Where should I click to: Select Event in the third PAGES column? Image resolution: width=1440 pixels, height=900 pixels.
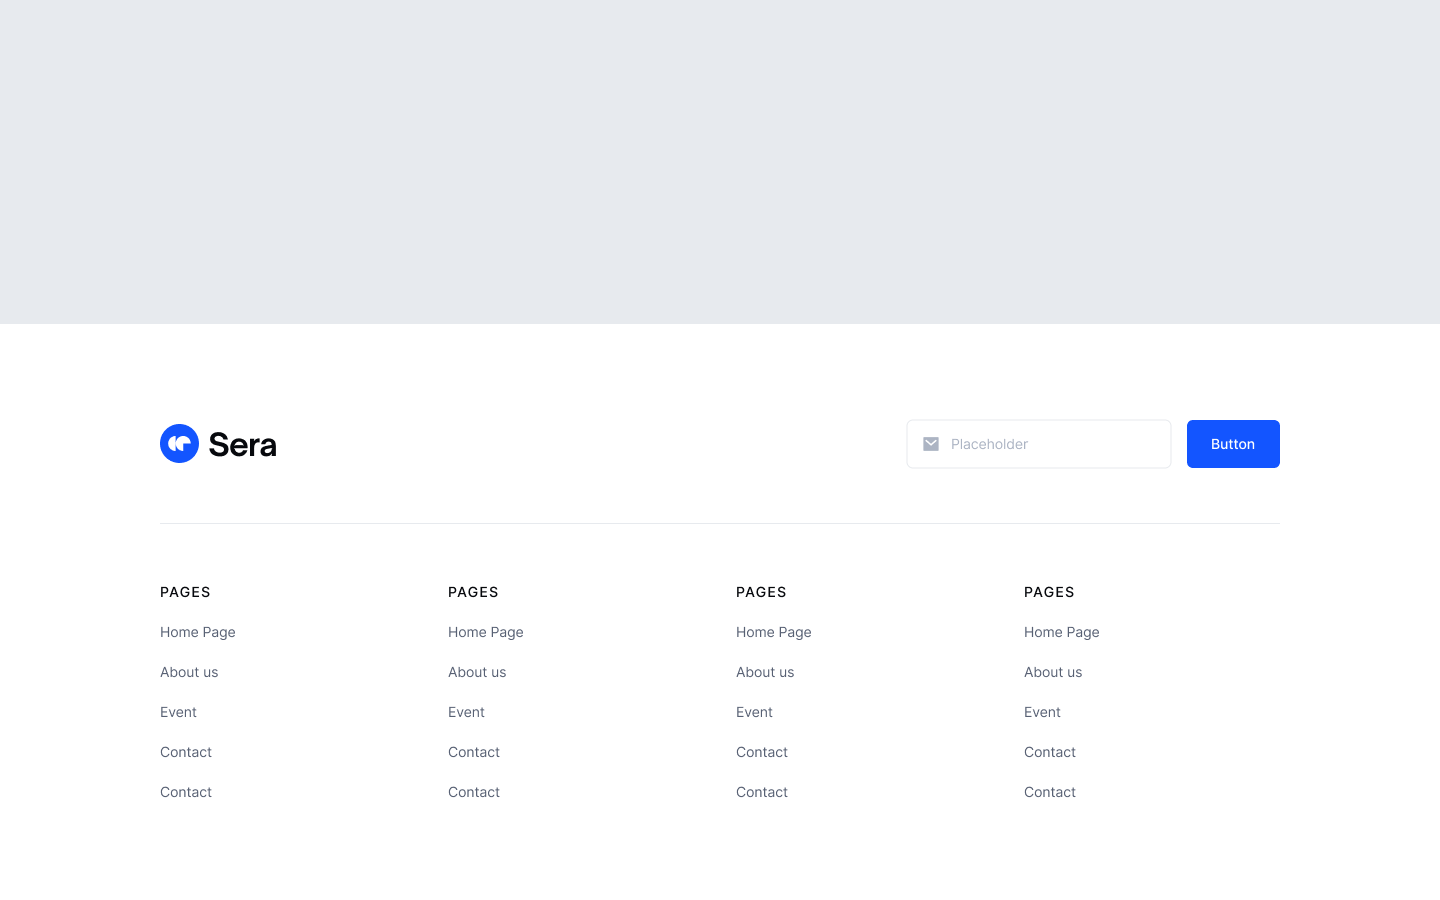point(754,712)
